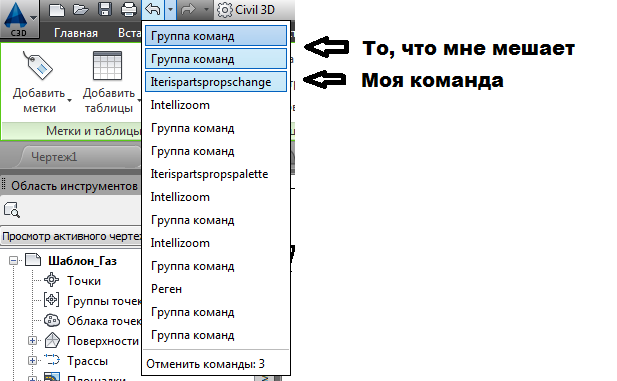Click the Область инструментов panel title bar
Viewport: 617px width, 381px height.
click(x=71, y=185)
